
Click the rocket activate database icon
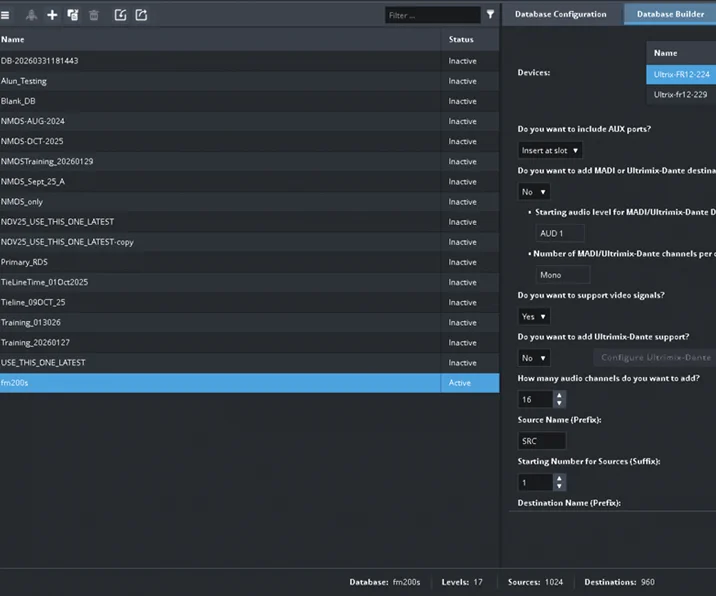tap(31, 15)
